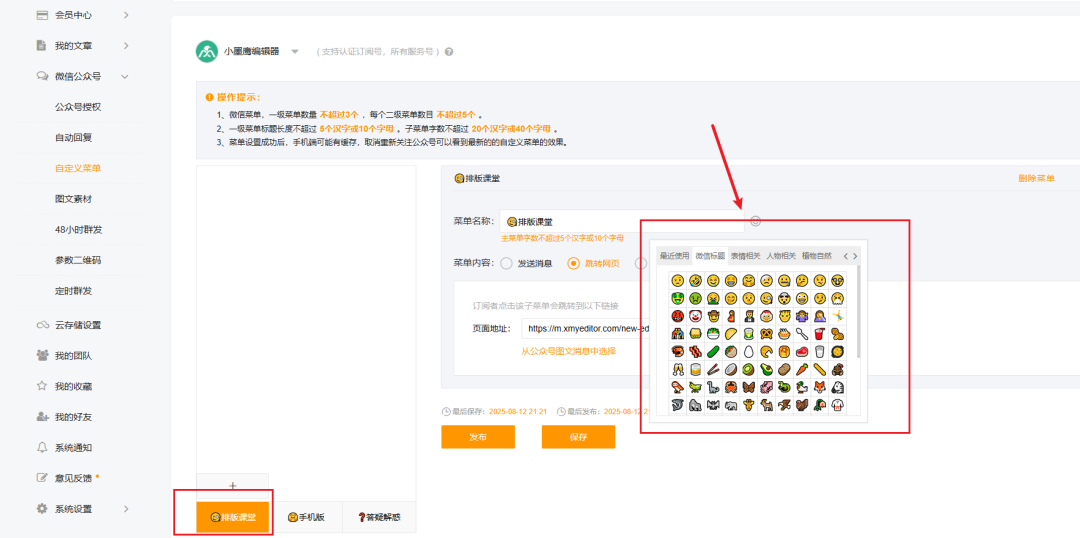Screen dimensions: 1080x538
Task: Open 定时群发 in the sidebar
Action: click(x=74, y=291)
